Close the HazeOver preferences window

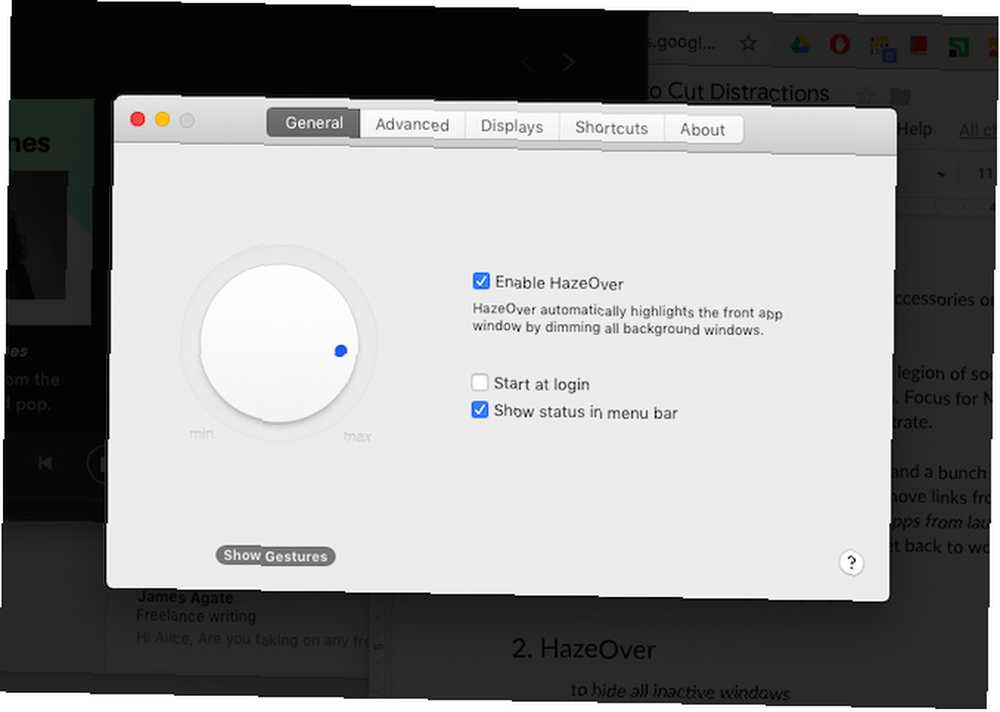coord(137,119)
